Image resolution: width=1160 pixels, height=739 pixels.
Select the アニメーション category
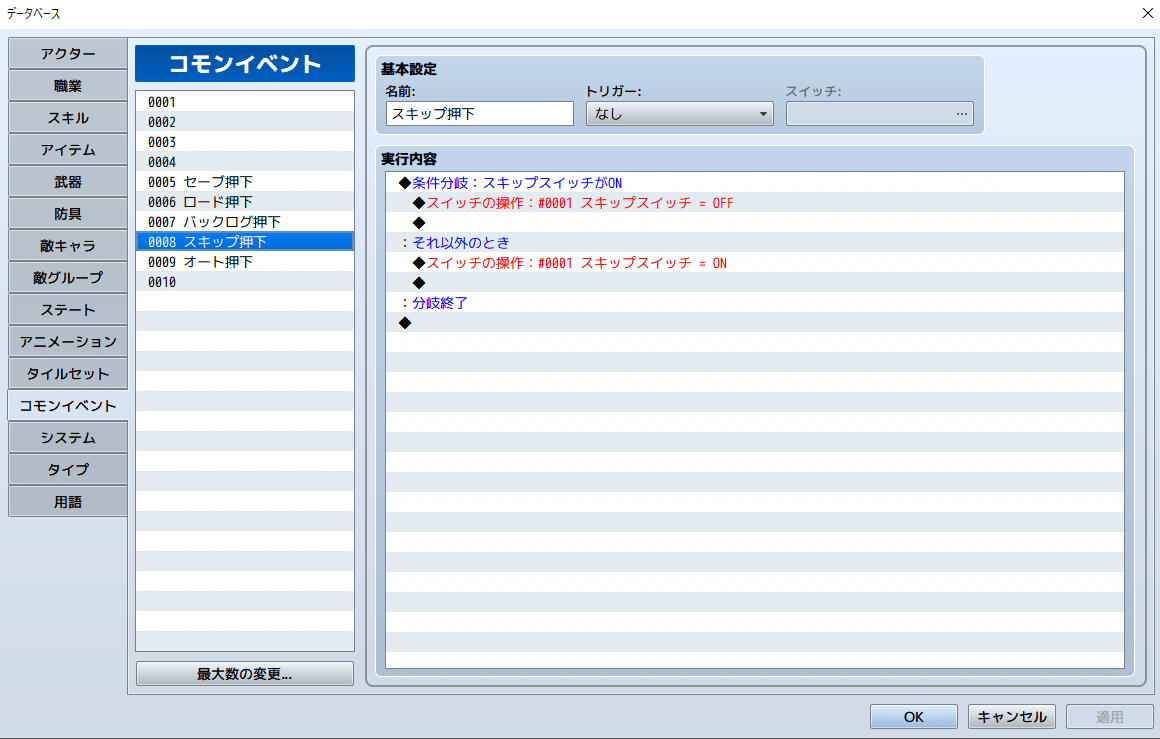(x=67, y=341)
